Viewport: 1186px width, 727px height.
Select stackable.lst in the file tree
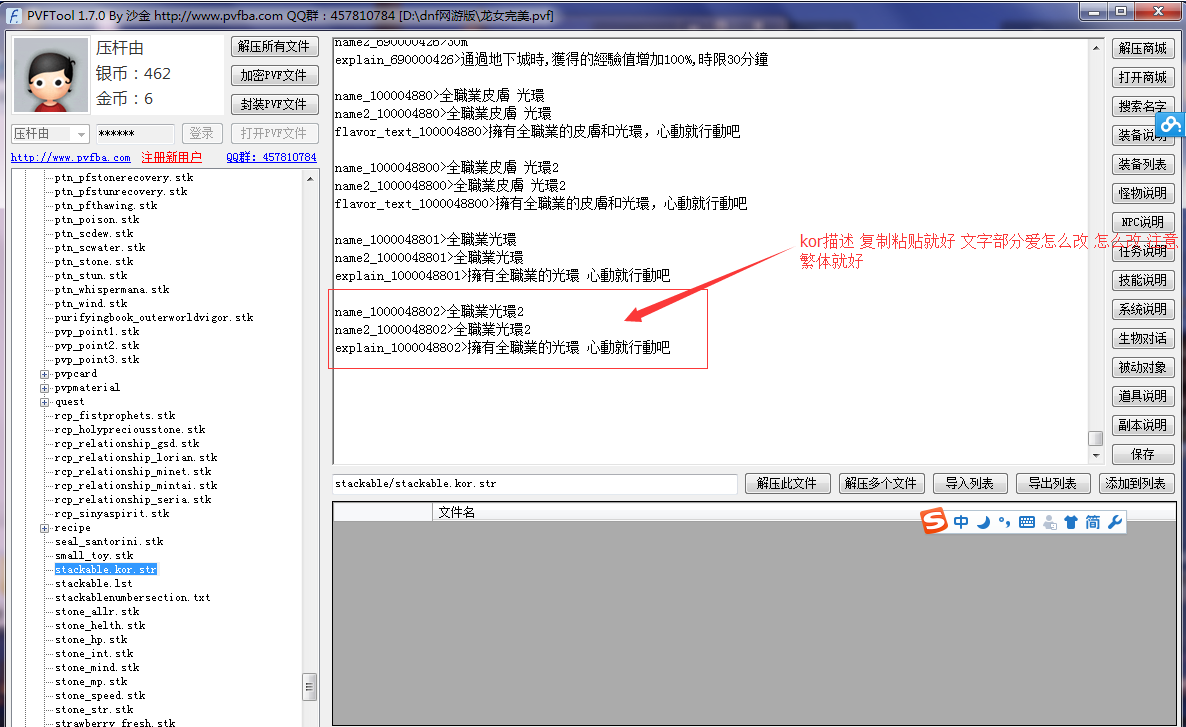click(93, 584)
